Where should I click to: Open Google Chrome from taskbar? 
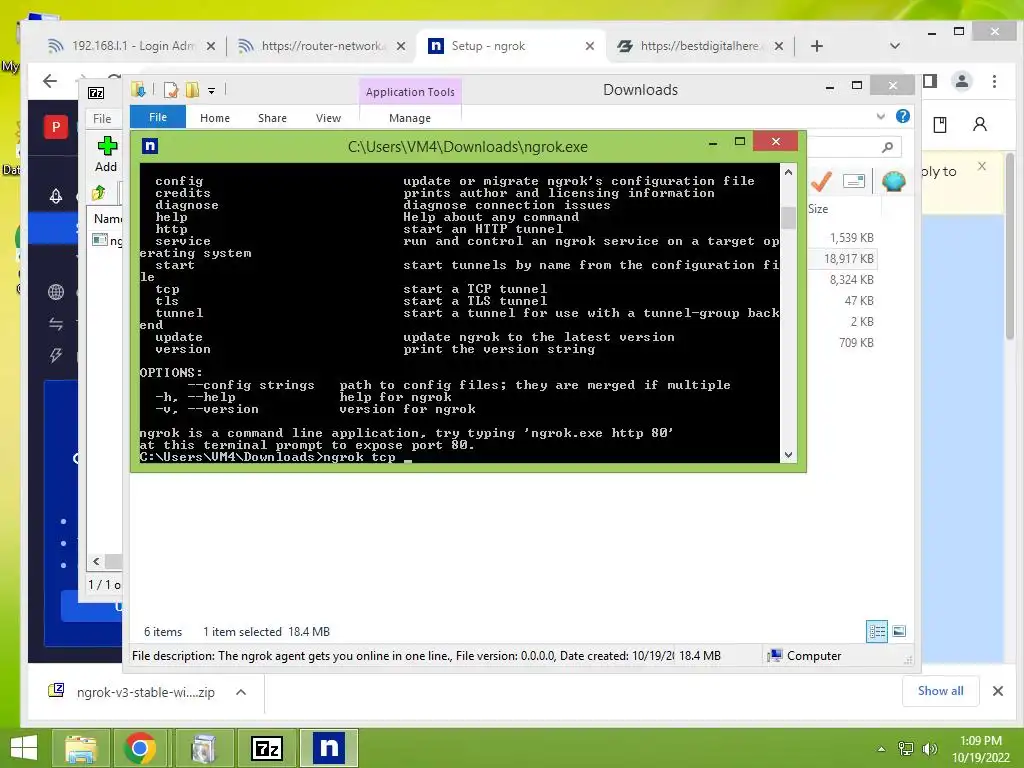tap(139, 748)
